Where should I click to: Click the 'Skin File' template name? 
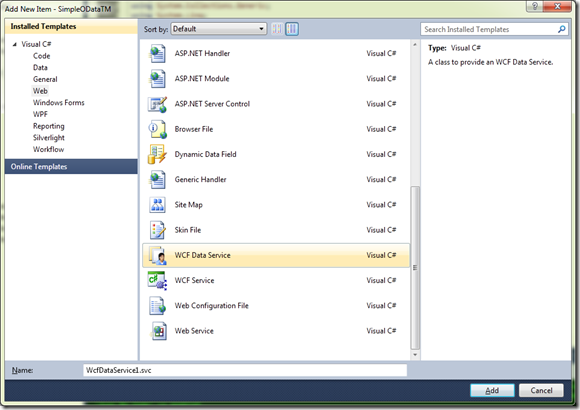click(x=188, y=230)
